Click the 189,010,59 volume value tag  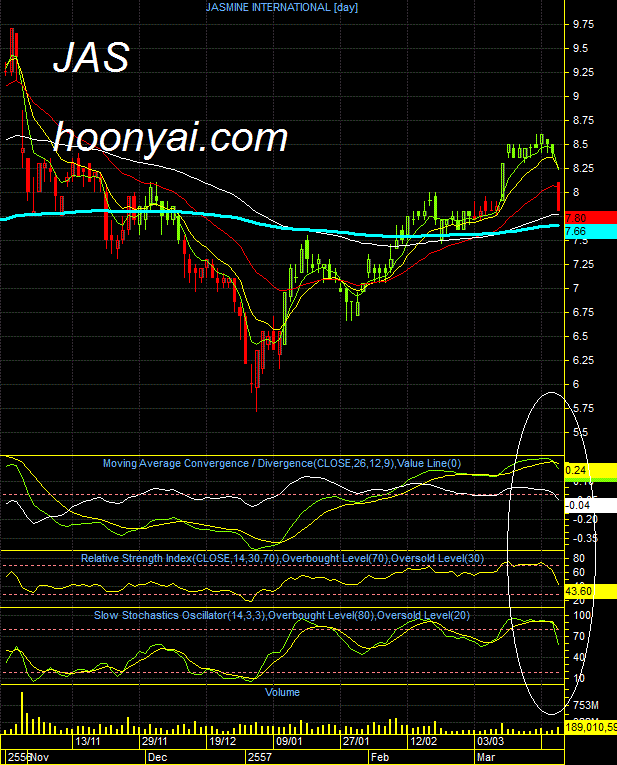point(591,727)
